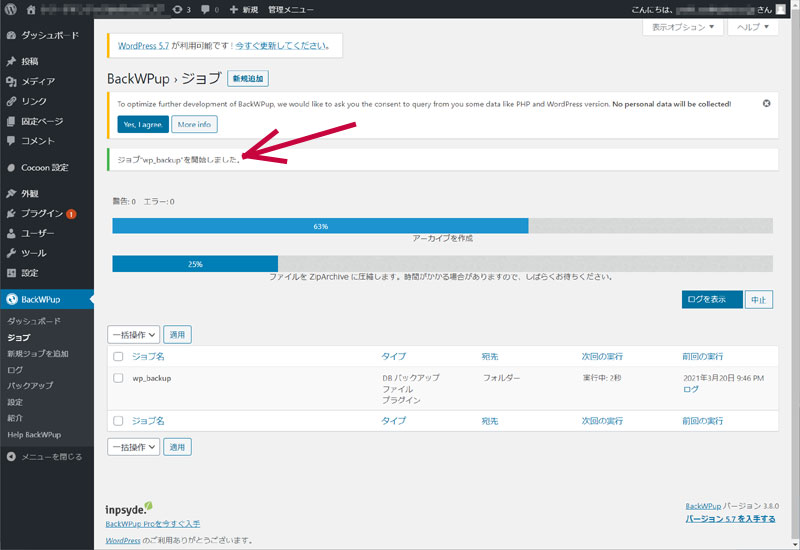Viewport: 800px width, 550px height.
Task: Open the upper 一括操作 dropdown
Action: click(x=134, y=335)
